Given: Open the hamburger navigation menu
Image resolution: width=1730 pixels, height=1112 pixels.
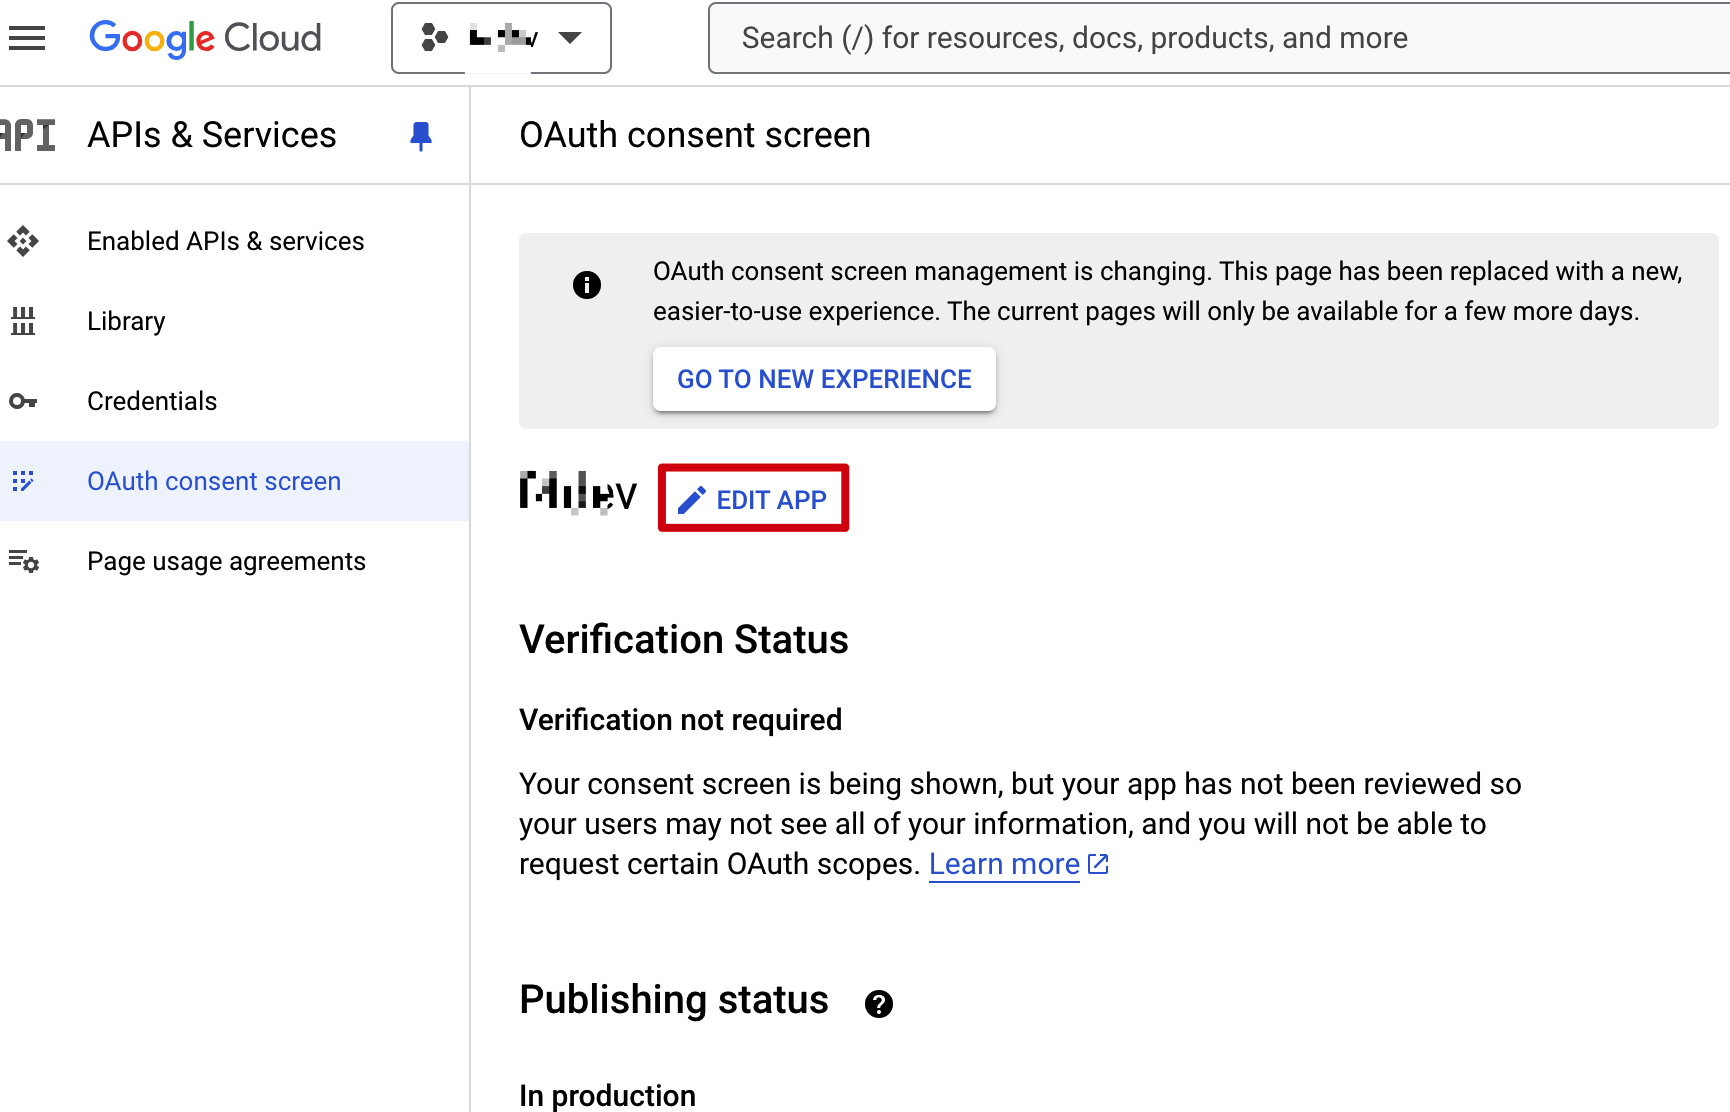Looking at the screenshot, I should click(x=27, y=38).
